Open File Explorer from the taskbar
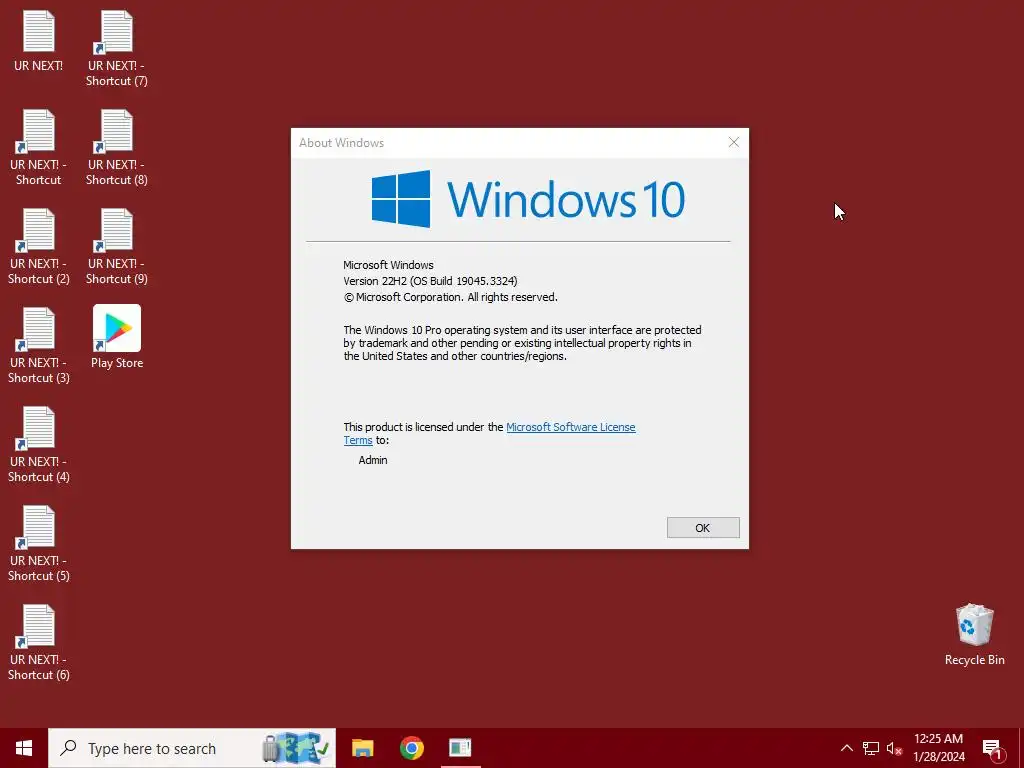This screenshot has height=768, width=1024. (362, 748)
